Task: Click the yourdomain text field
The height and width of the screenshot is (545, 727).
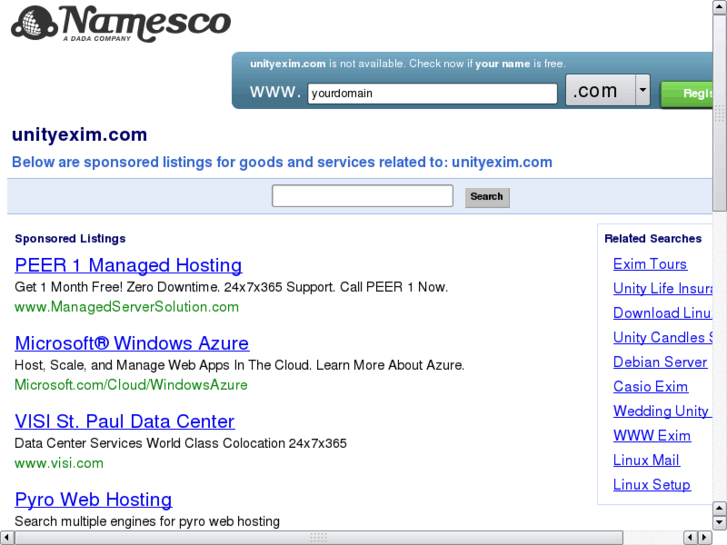Action: [432, 94]
